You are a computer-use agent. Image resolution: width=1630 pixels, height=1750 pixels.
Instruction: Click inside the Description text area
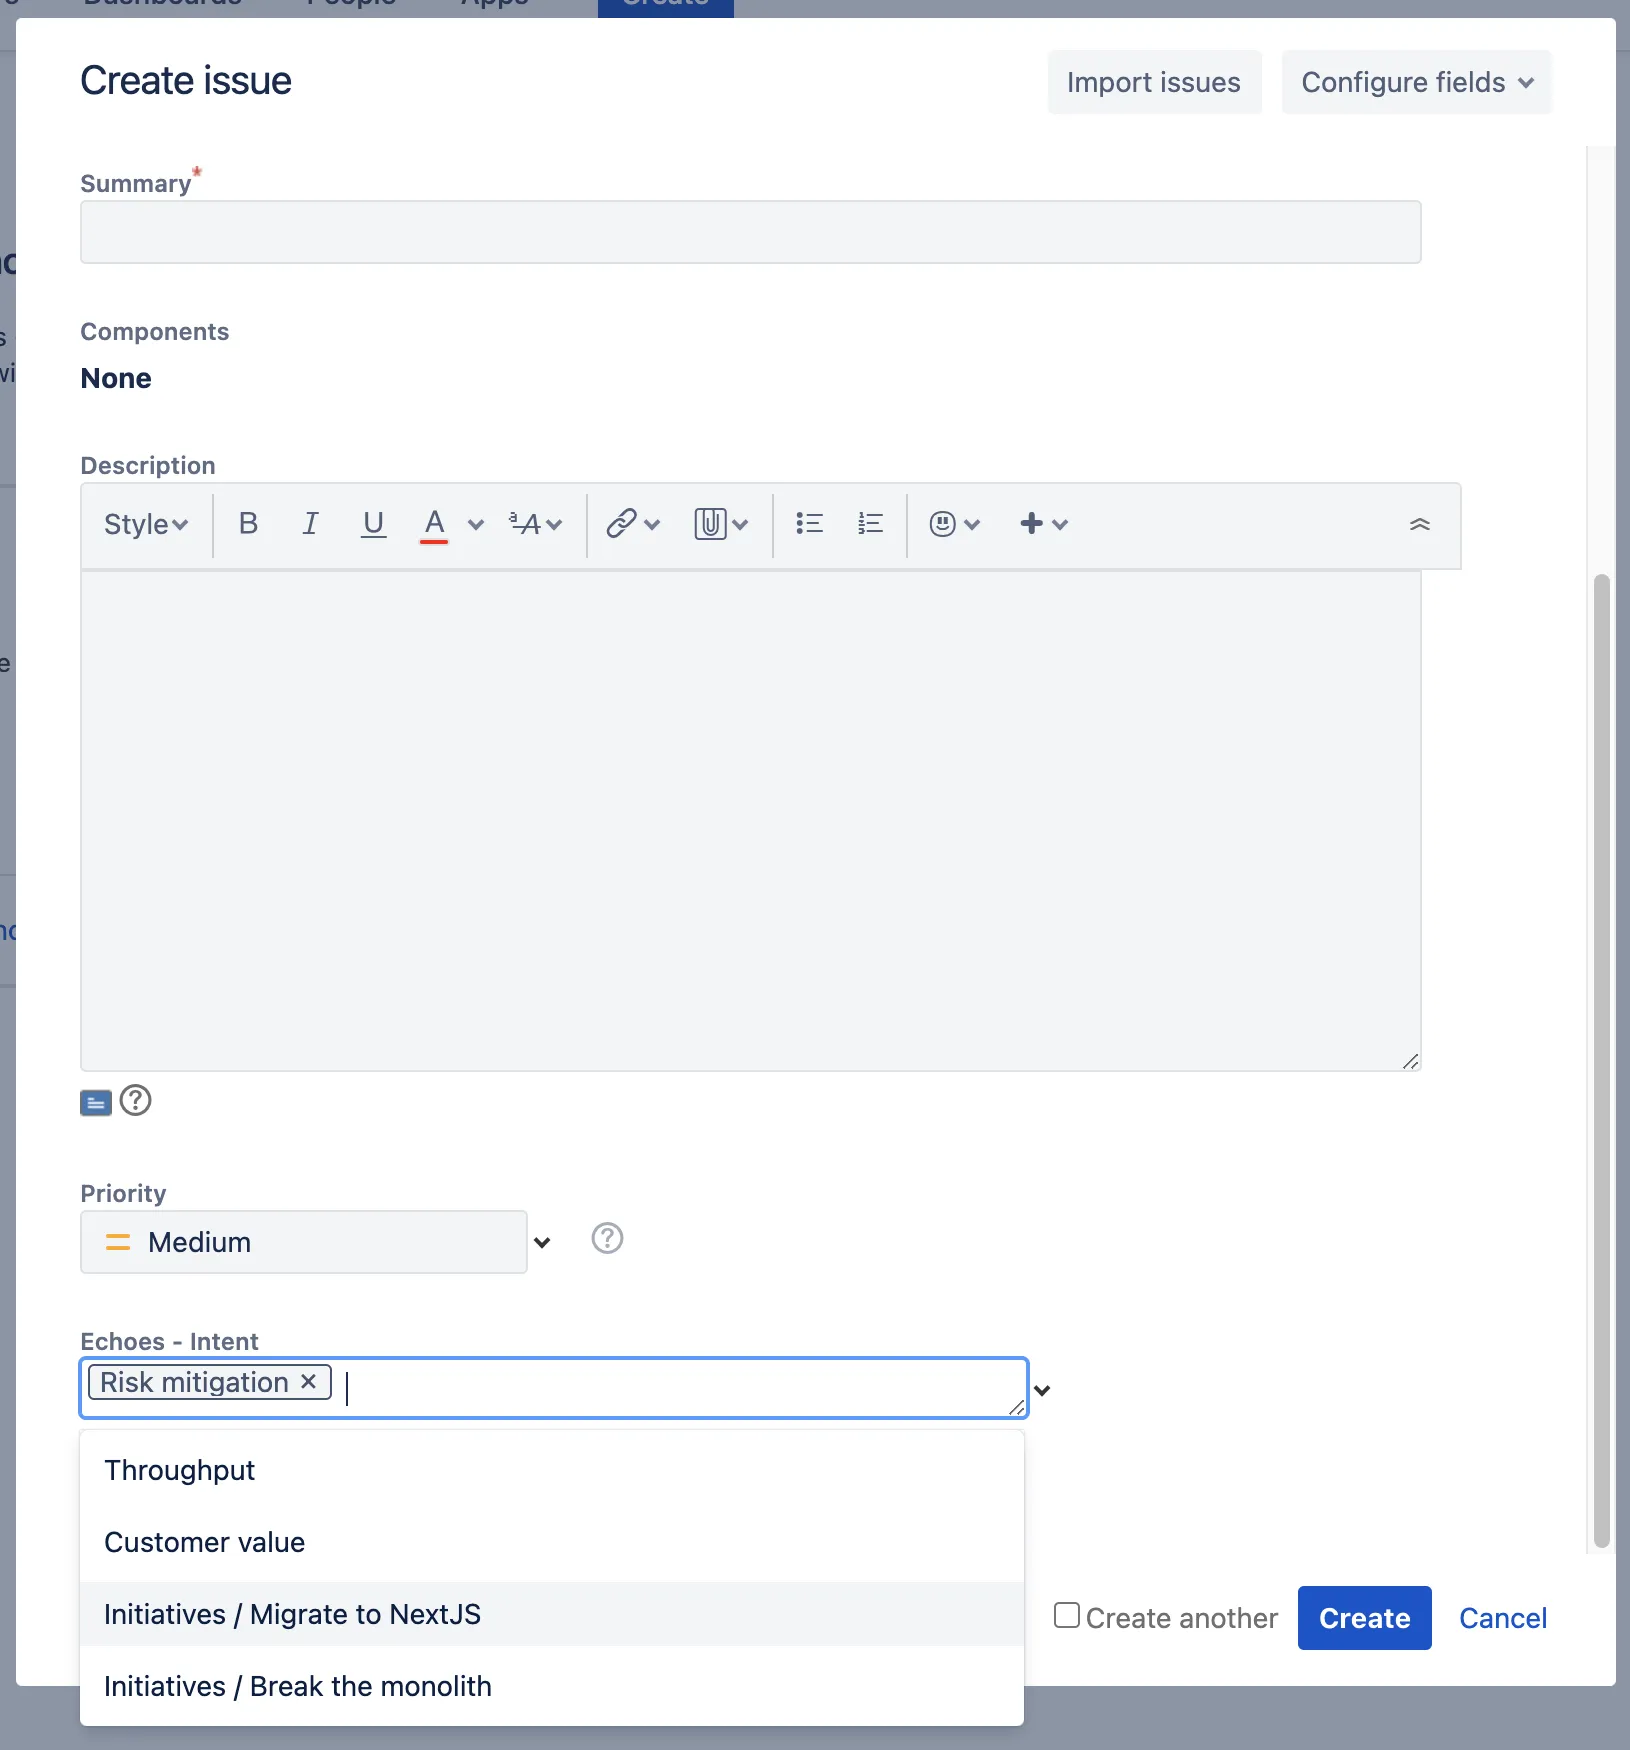pyautogui.click(x=751, y=820)
